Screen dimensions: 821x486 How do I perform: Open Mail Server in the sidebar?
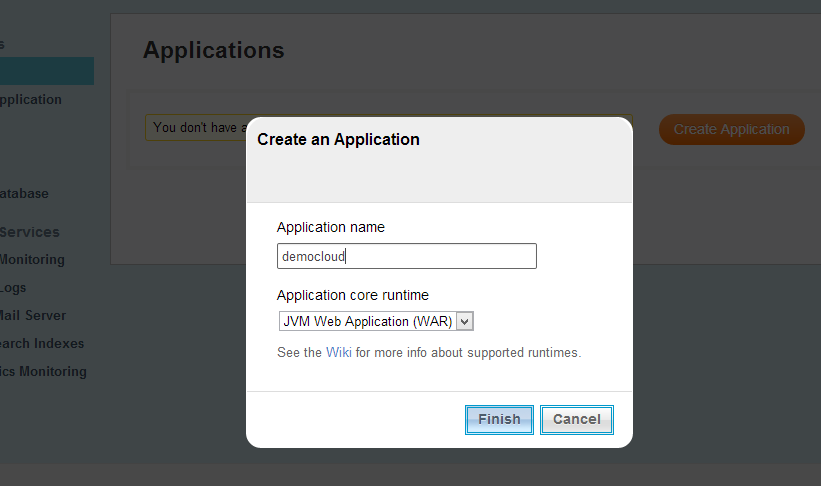click(x=33, y=315)
